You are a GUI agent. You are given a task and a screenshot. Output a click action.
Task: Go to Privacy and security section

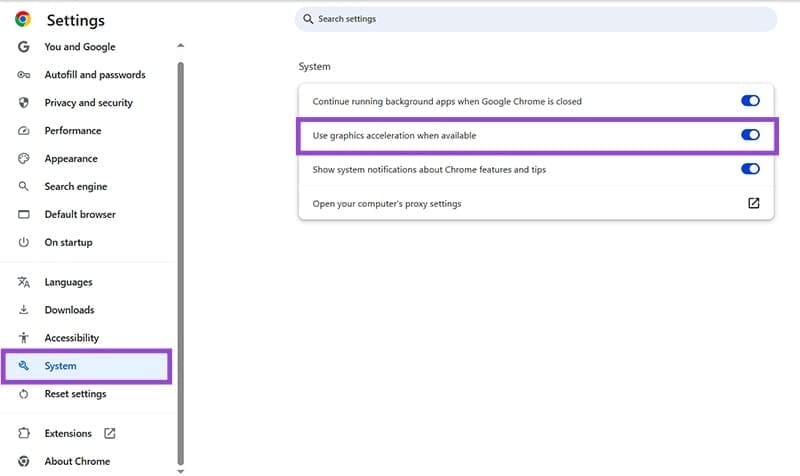(x=87, y=103)
